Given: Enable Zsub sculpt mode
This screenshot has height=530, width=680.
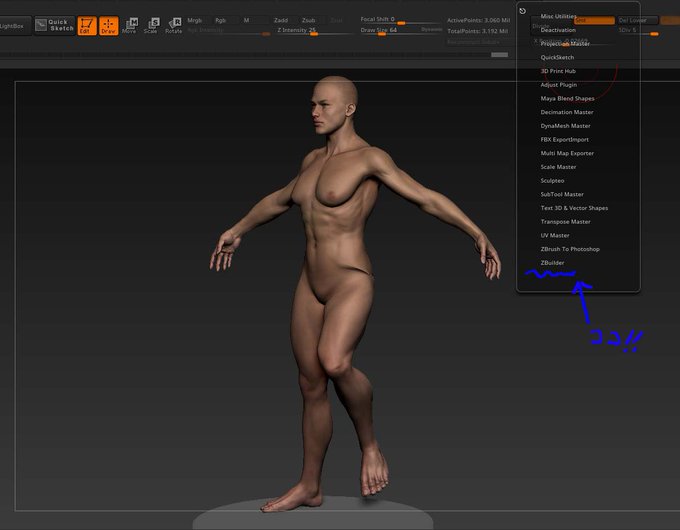Looking at the screenshot, I should (x=308, y=20).
